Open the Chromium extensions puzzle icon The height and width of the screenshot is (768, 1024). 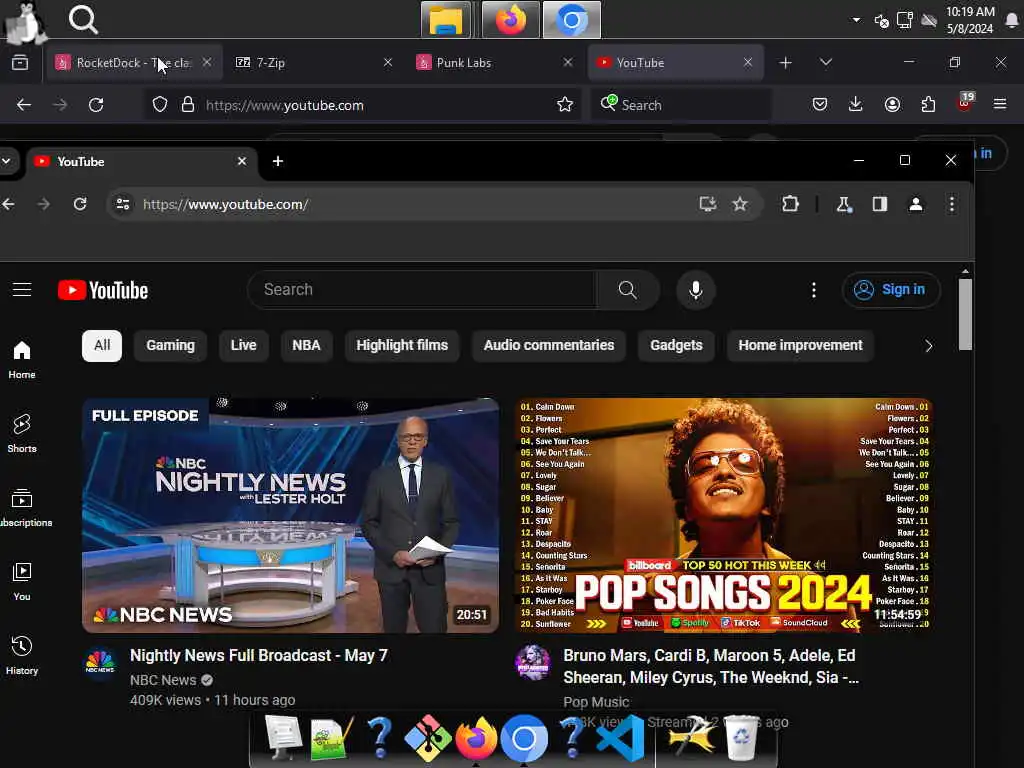click(790, 204)
